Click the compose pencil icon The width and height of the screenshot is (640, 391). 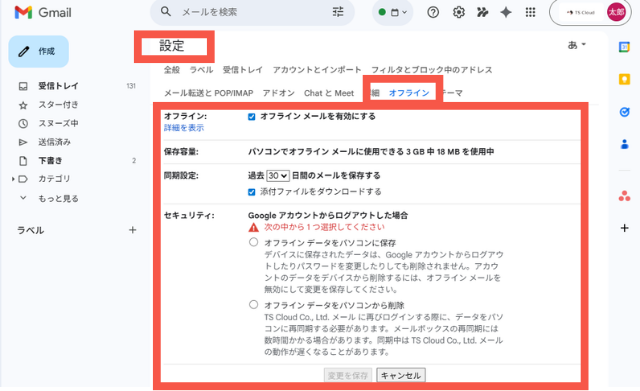point(24,51)
